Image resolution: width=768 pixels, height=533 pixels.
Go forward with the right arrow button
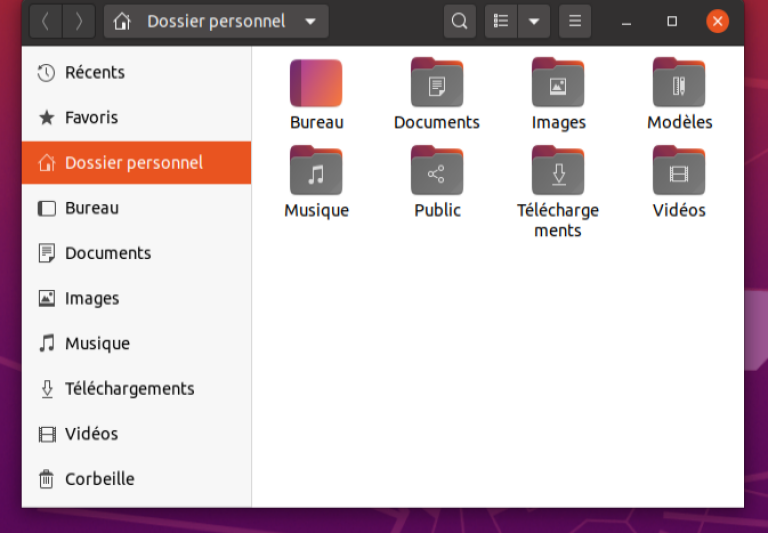[x=79, y=21]
